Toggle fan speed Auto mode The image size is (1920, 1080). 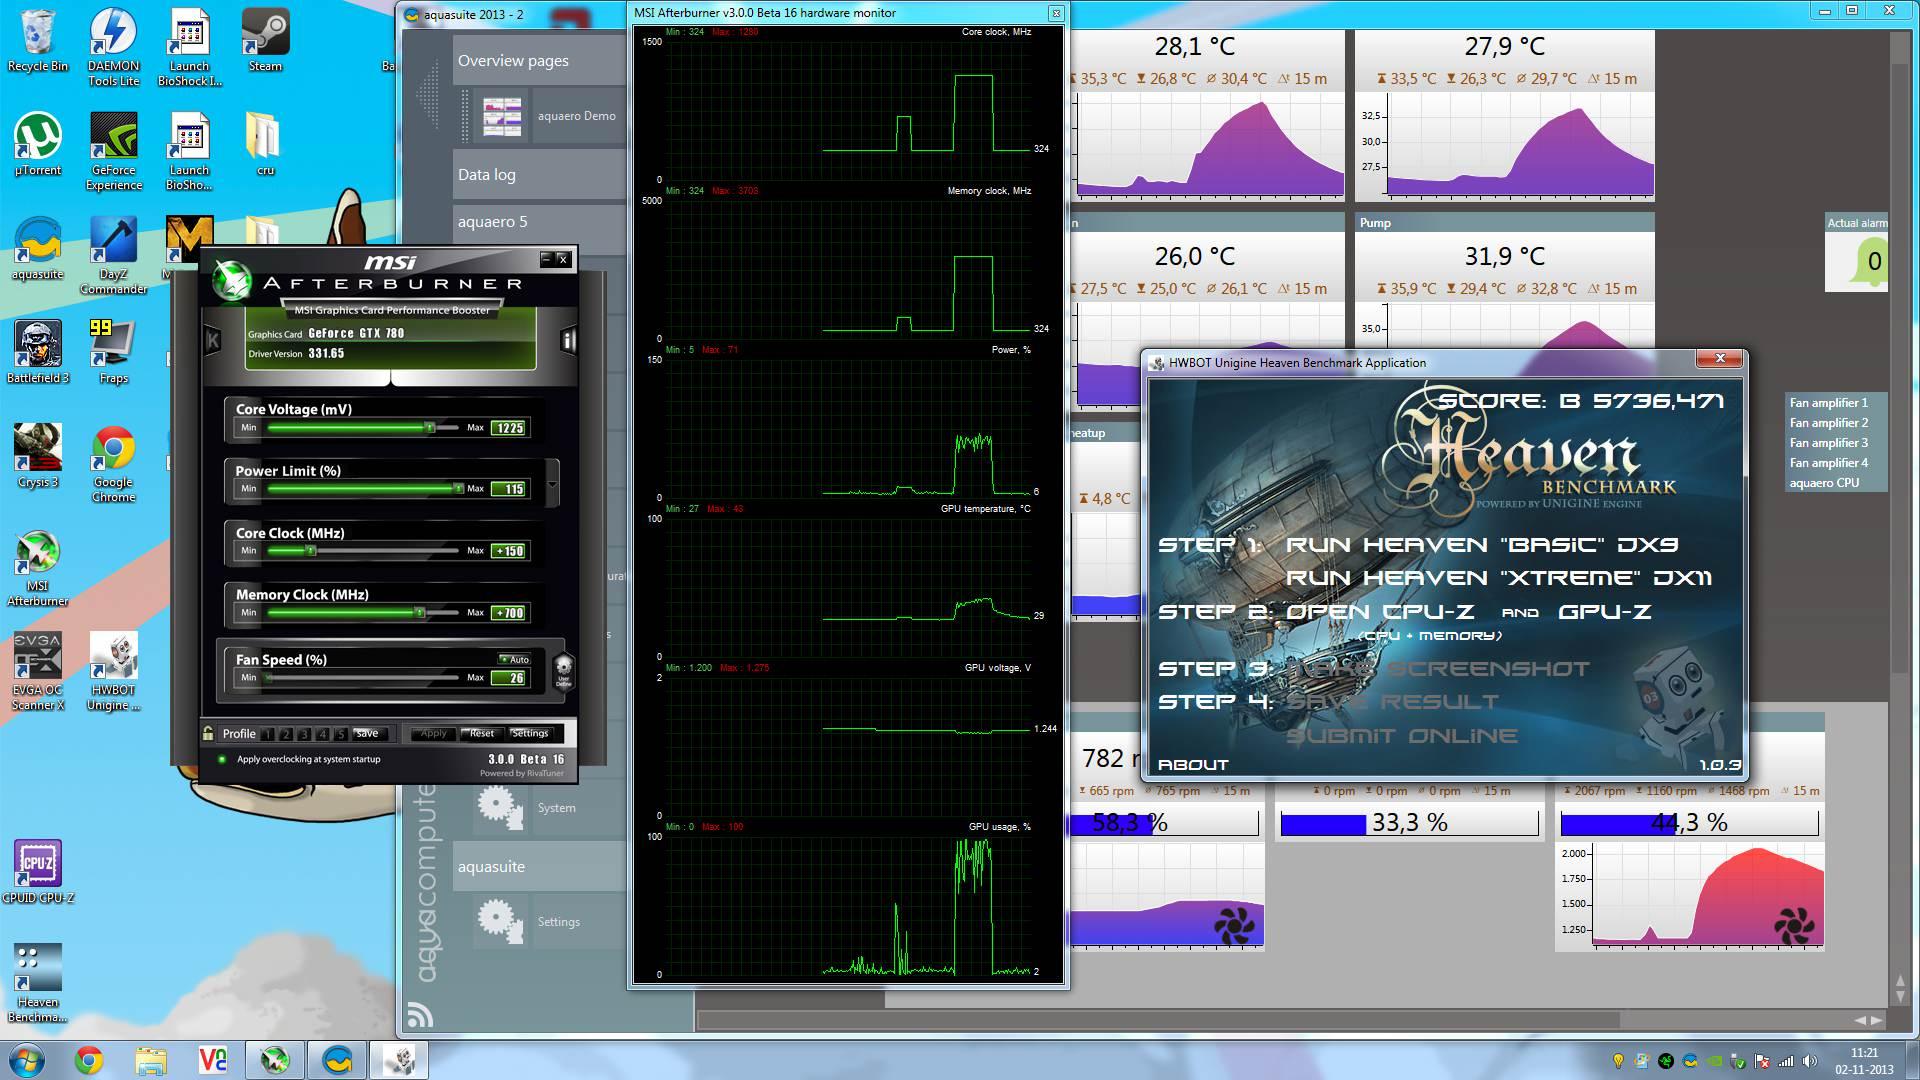pyautogui.click(x=514, y=659)
